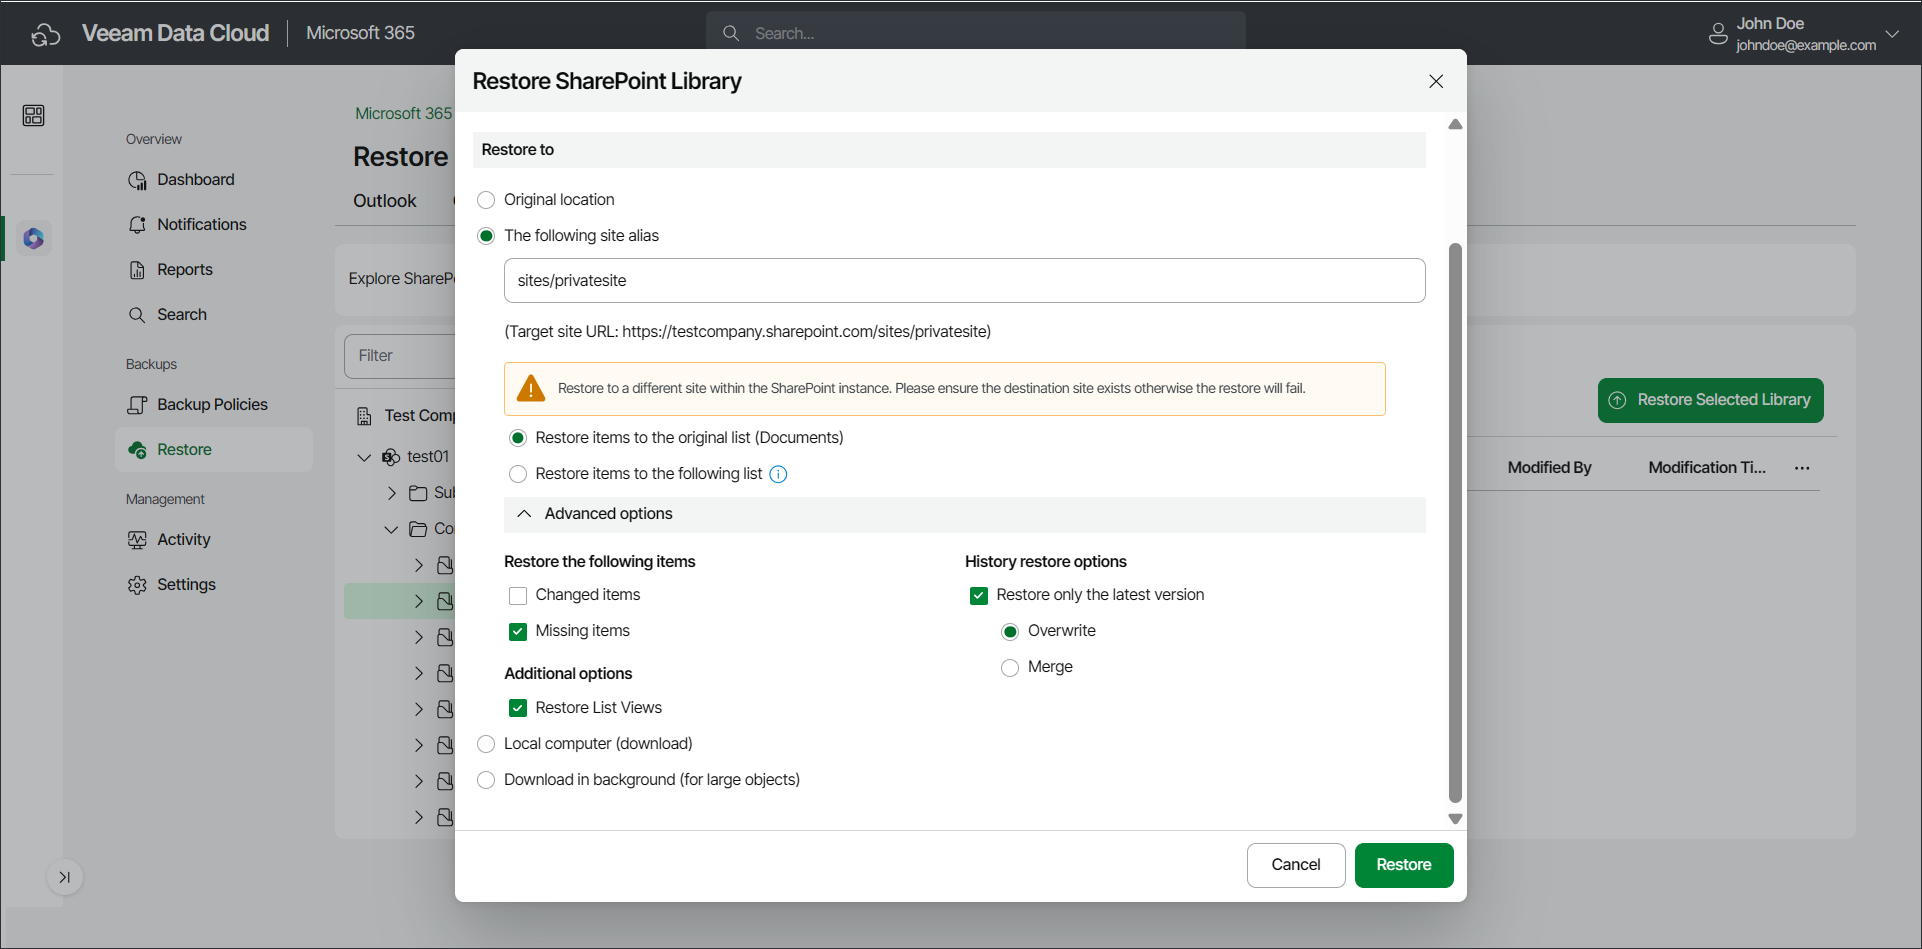Viewport: 1922px width, 949px height.
Task: Expand the collapsed sidebar arrow button
Action: pyautogui.click(x=65, y=877)
